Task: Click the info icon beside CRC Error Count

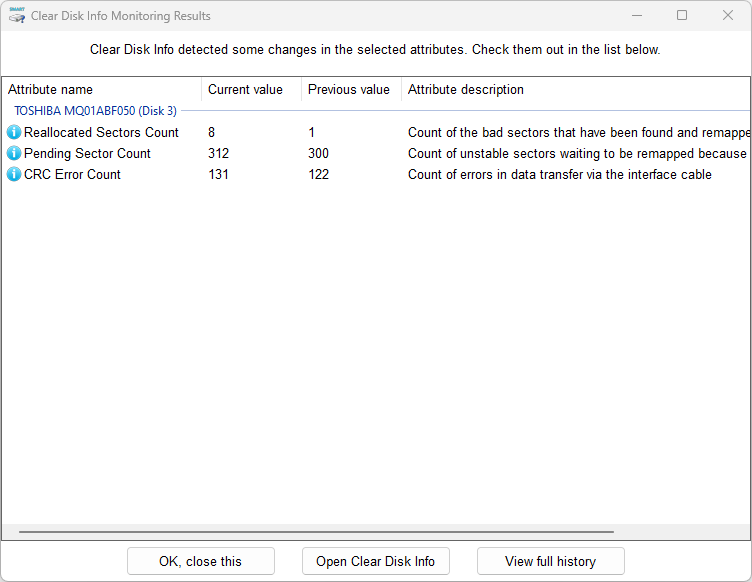Action: point(14,174)
